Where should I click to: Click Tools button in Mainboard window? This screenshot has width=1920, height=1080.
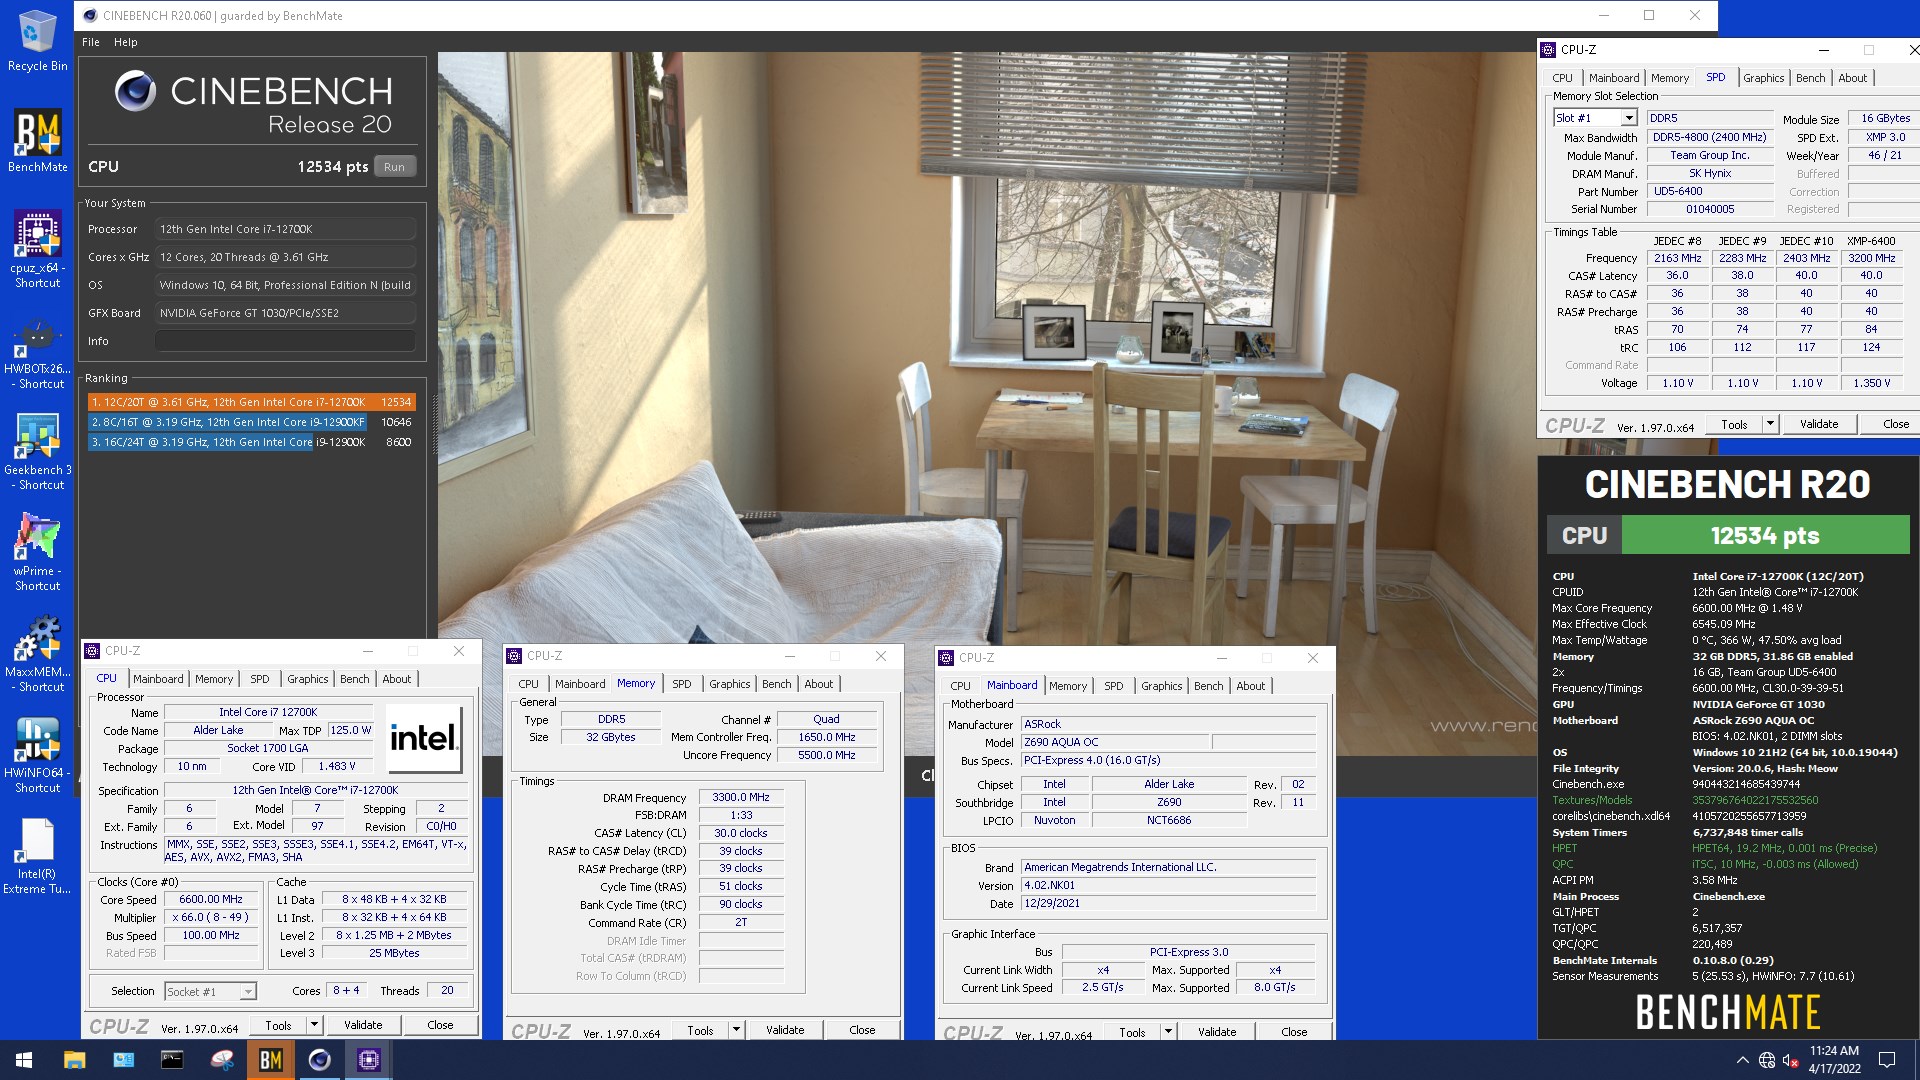point(1132,1032)
